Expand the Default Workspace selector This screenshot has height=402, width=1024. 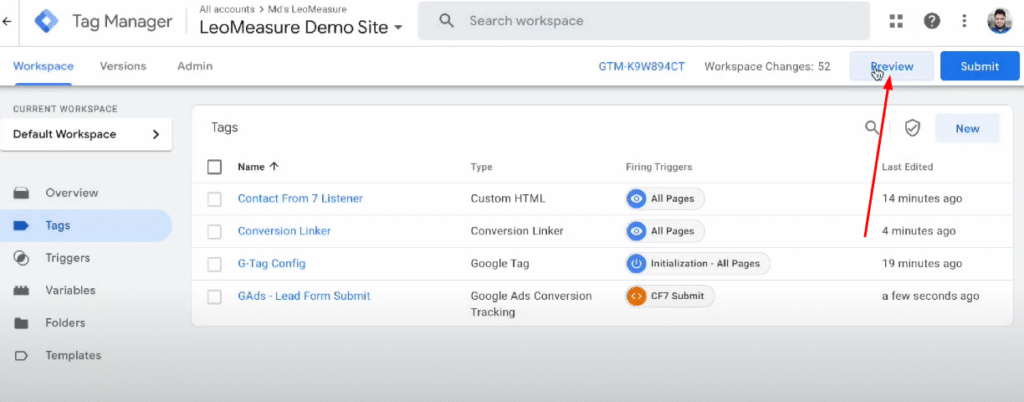tap(86, 134)
